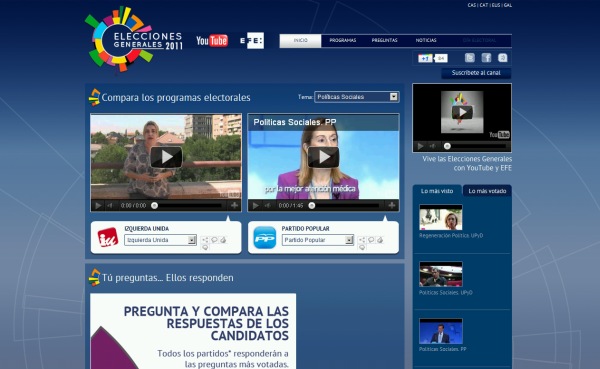Screen dimensions: 600x369
Task: Click the Suscríbete al canal button
Action: tap(476, 73)
